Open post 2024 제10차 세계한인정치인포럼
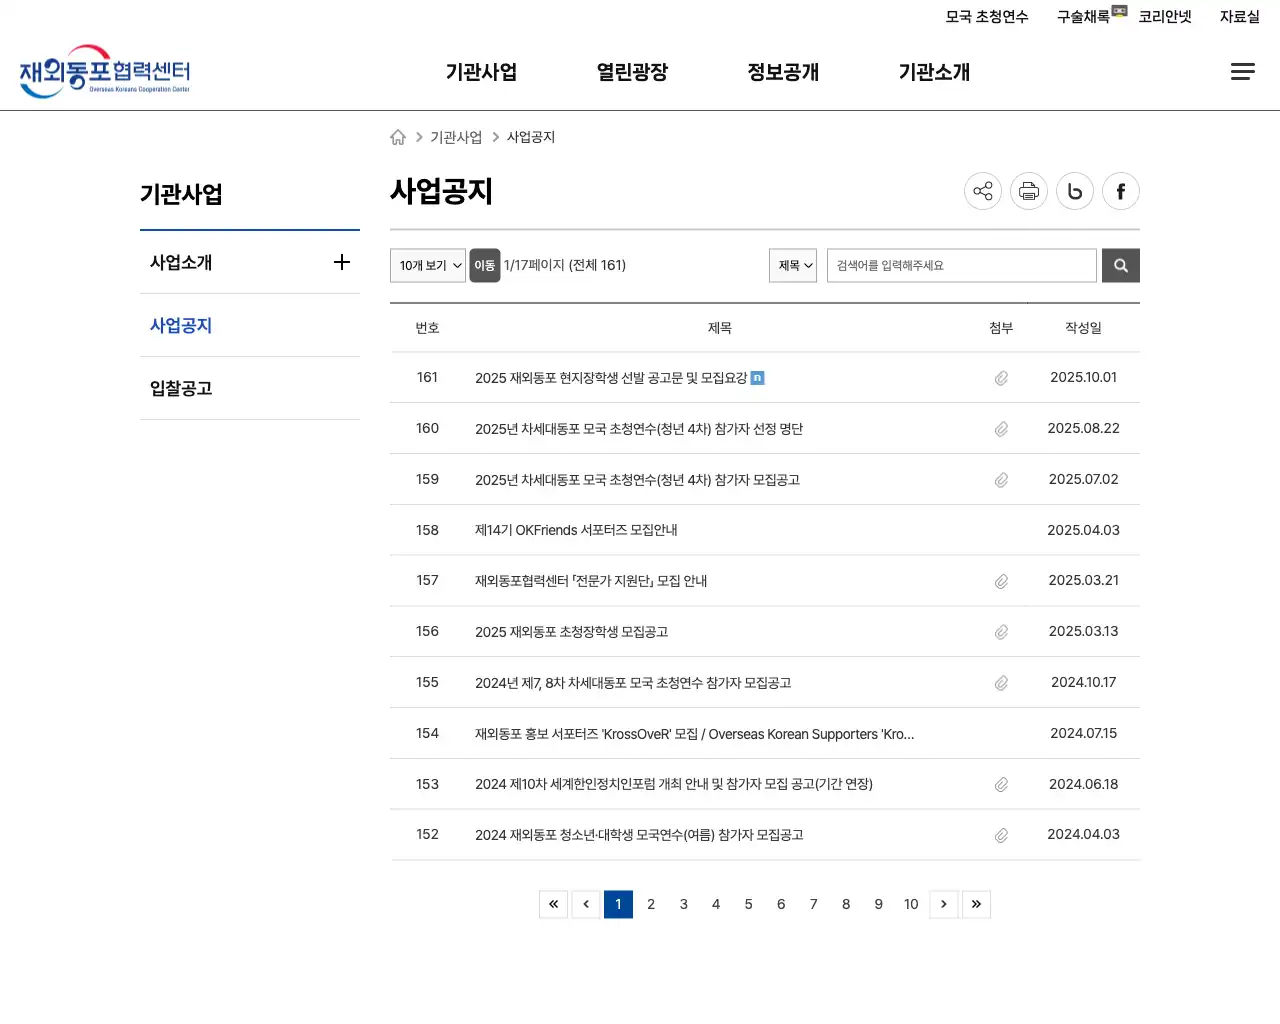The width and height of the screenshot is (1280, 1024). (674, 784)
